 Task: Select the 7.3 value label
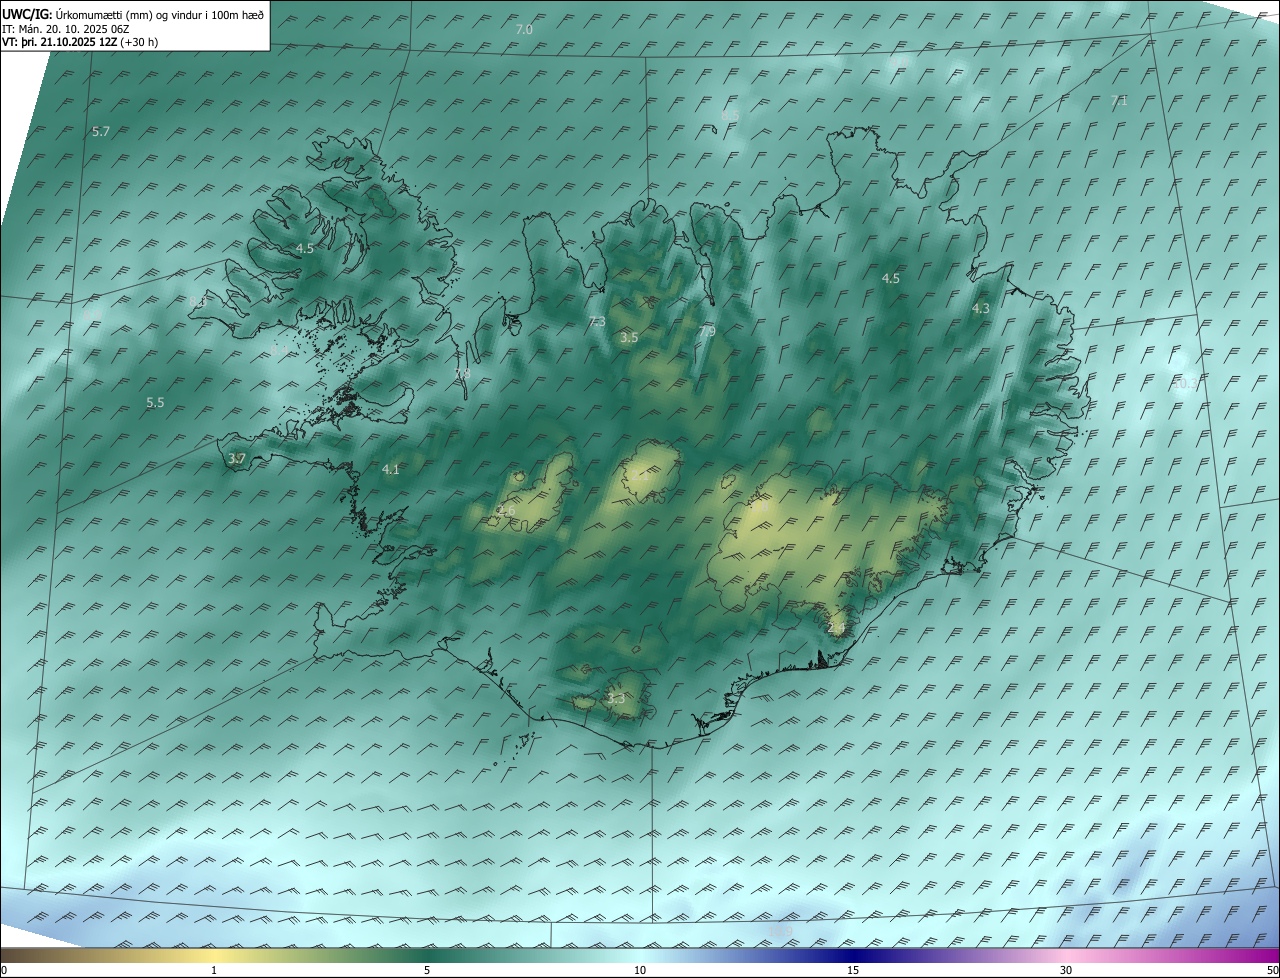(597, 322)
